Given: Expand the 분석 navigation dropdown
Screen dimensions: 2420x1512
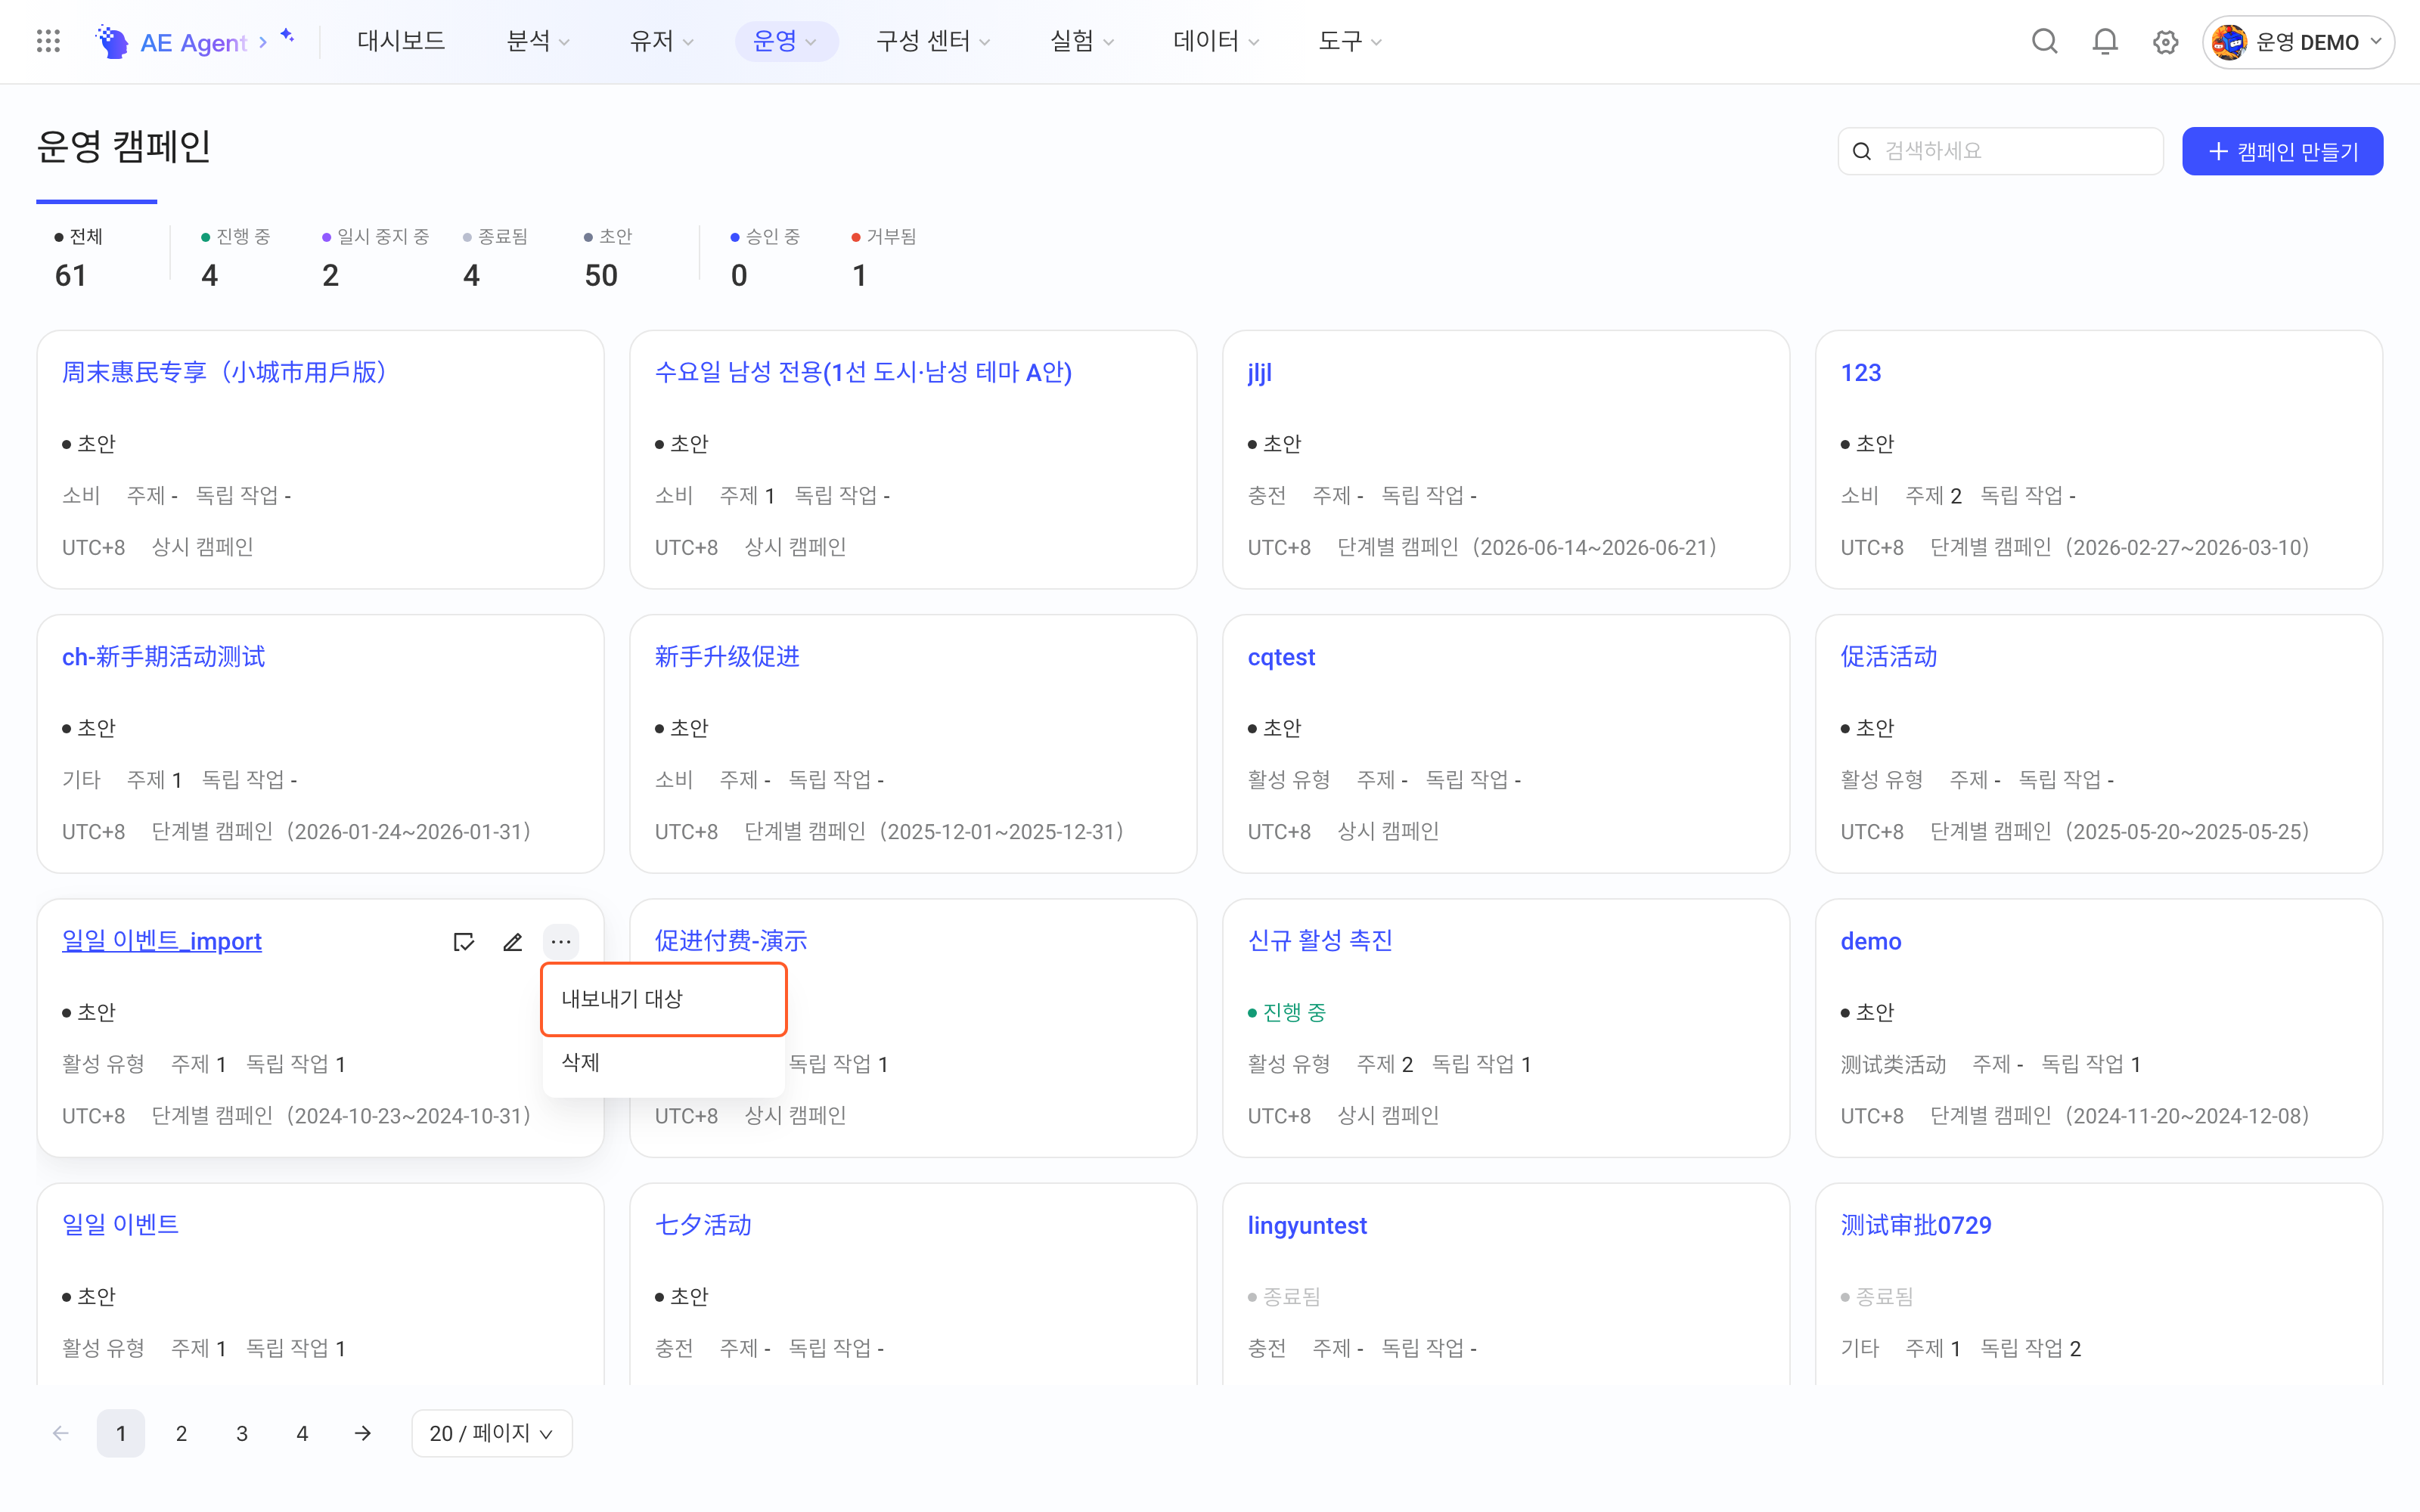Looking at the screenshot, I should 538,41.
